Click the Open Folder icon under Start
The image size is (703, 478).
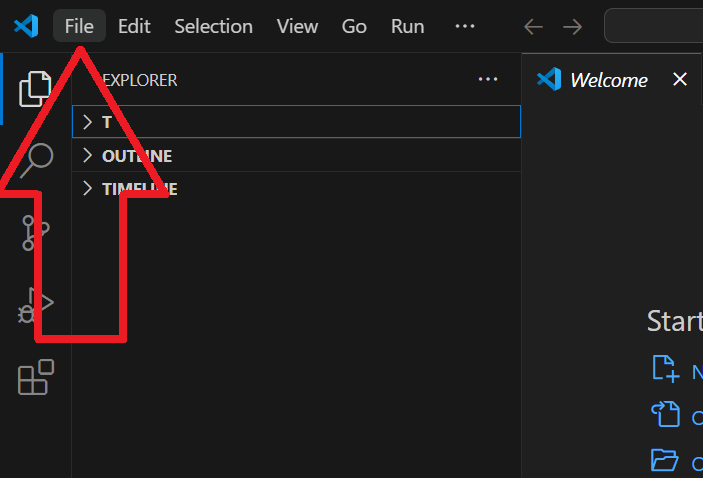point(664,460)
